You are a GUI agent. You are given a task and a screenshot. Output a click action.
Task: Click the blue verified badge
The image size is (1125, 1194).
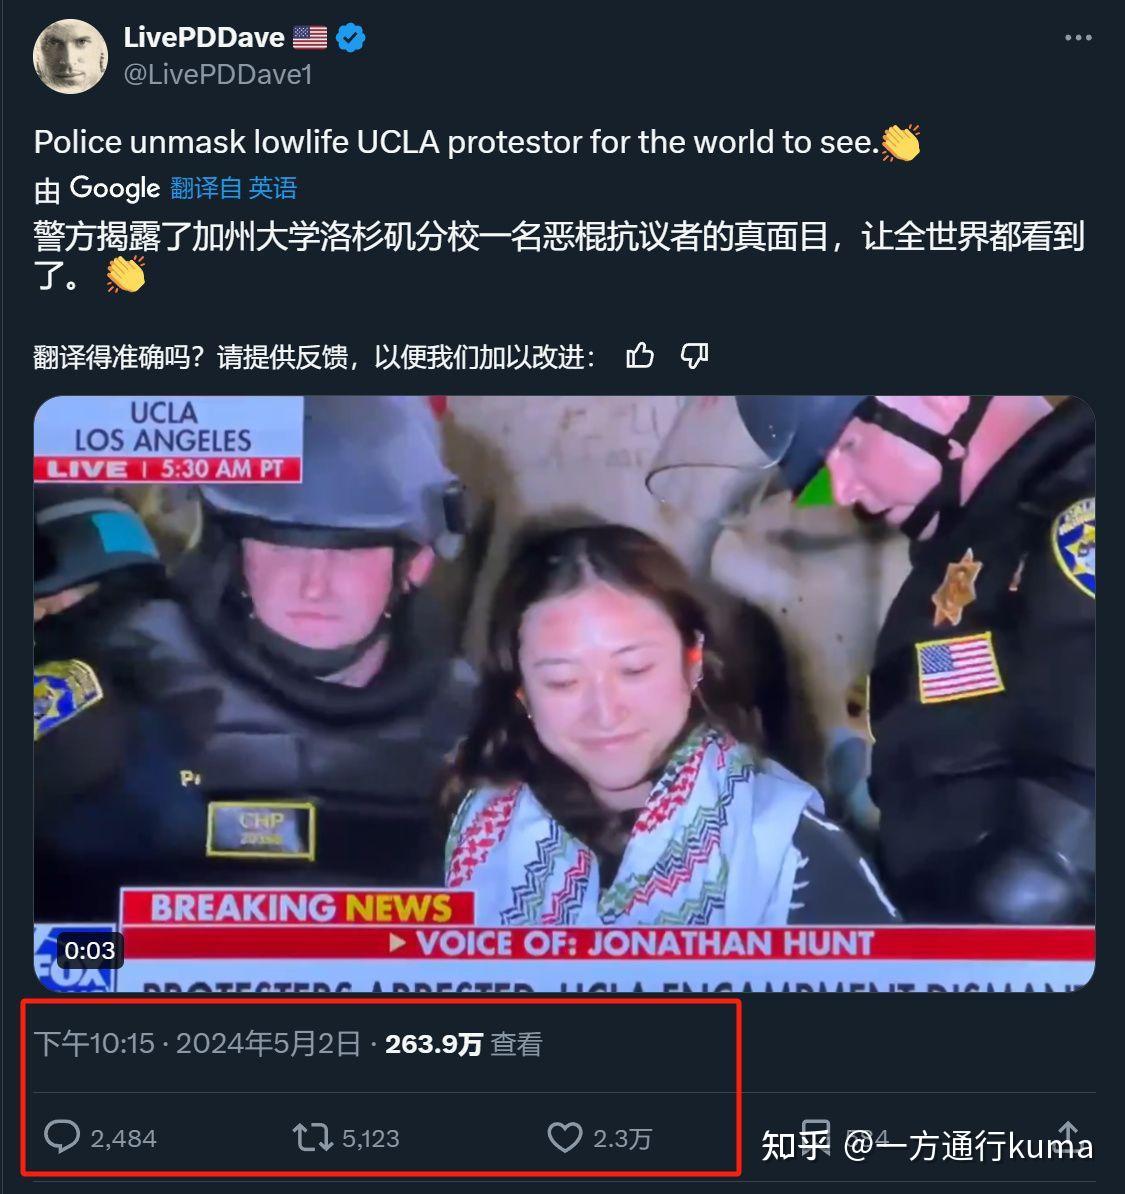[350, 37]
